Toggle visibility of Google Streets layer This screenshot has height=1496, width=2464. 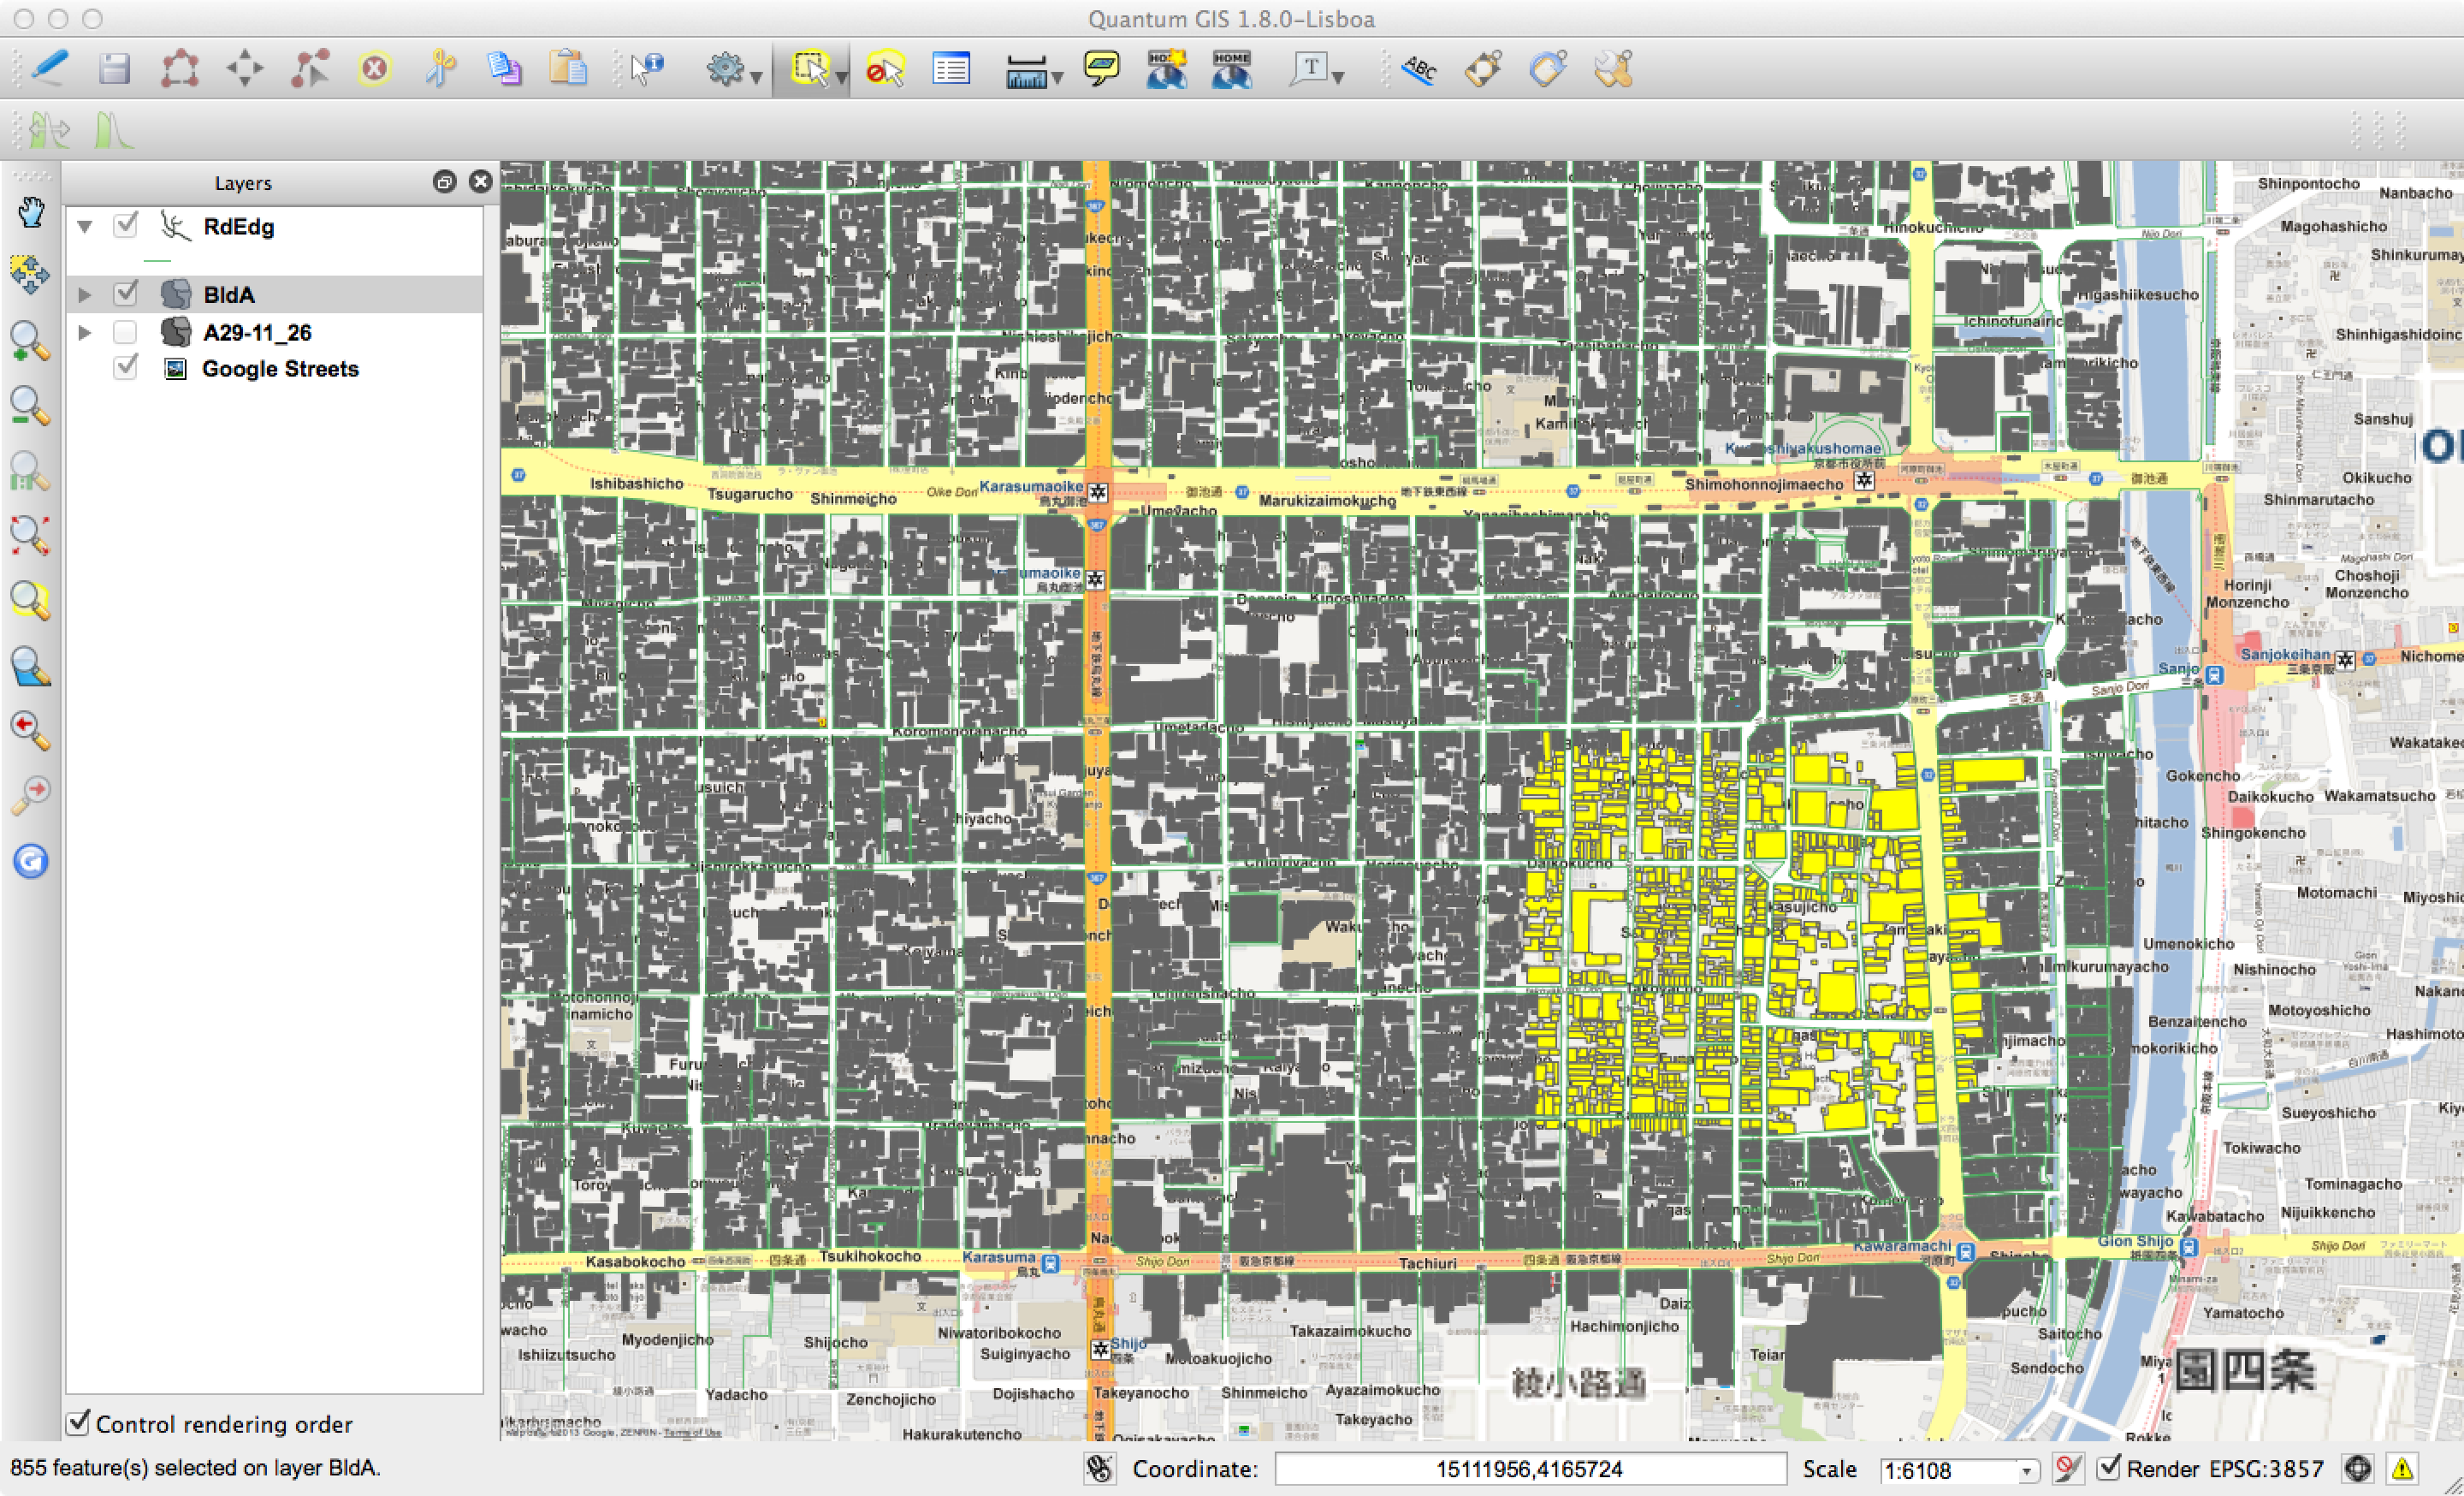[x=125, y=367]
